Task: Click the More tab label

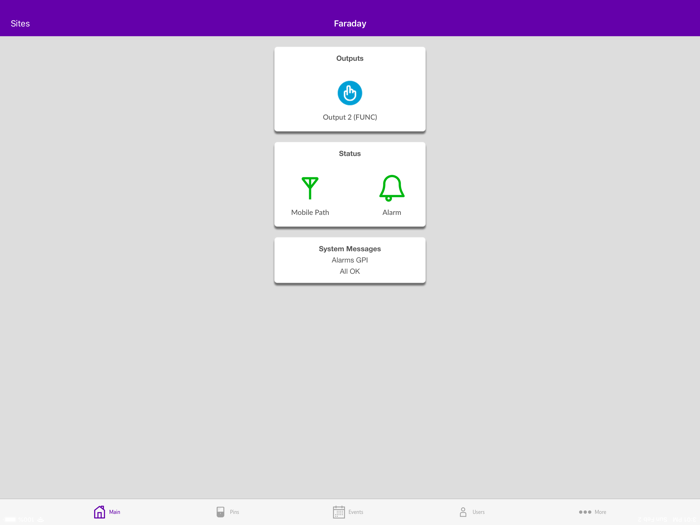Action: (600, 512)
